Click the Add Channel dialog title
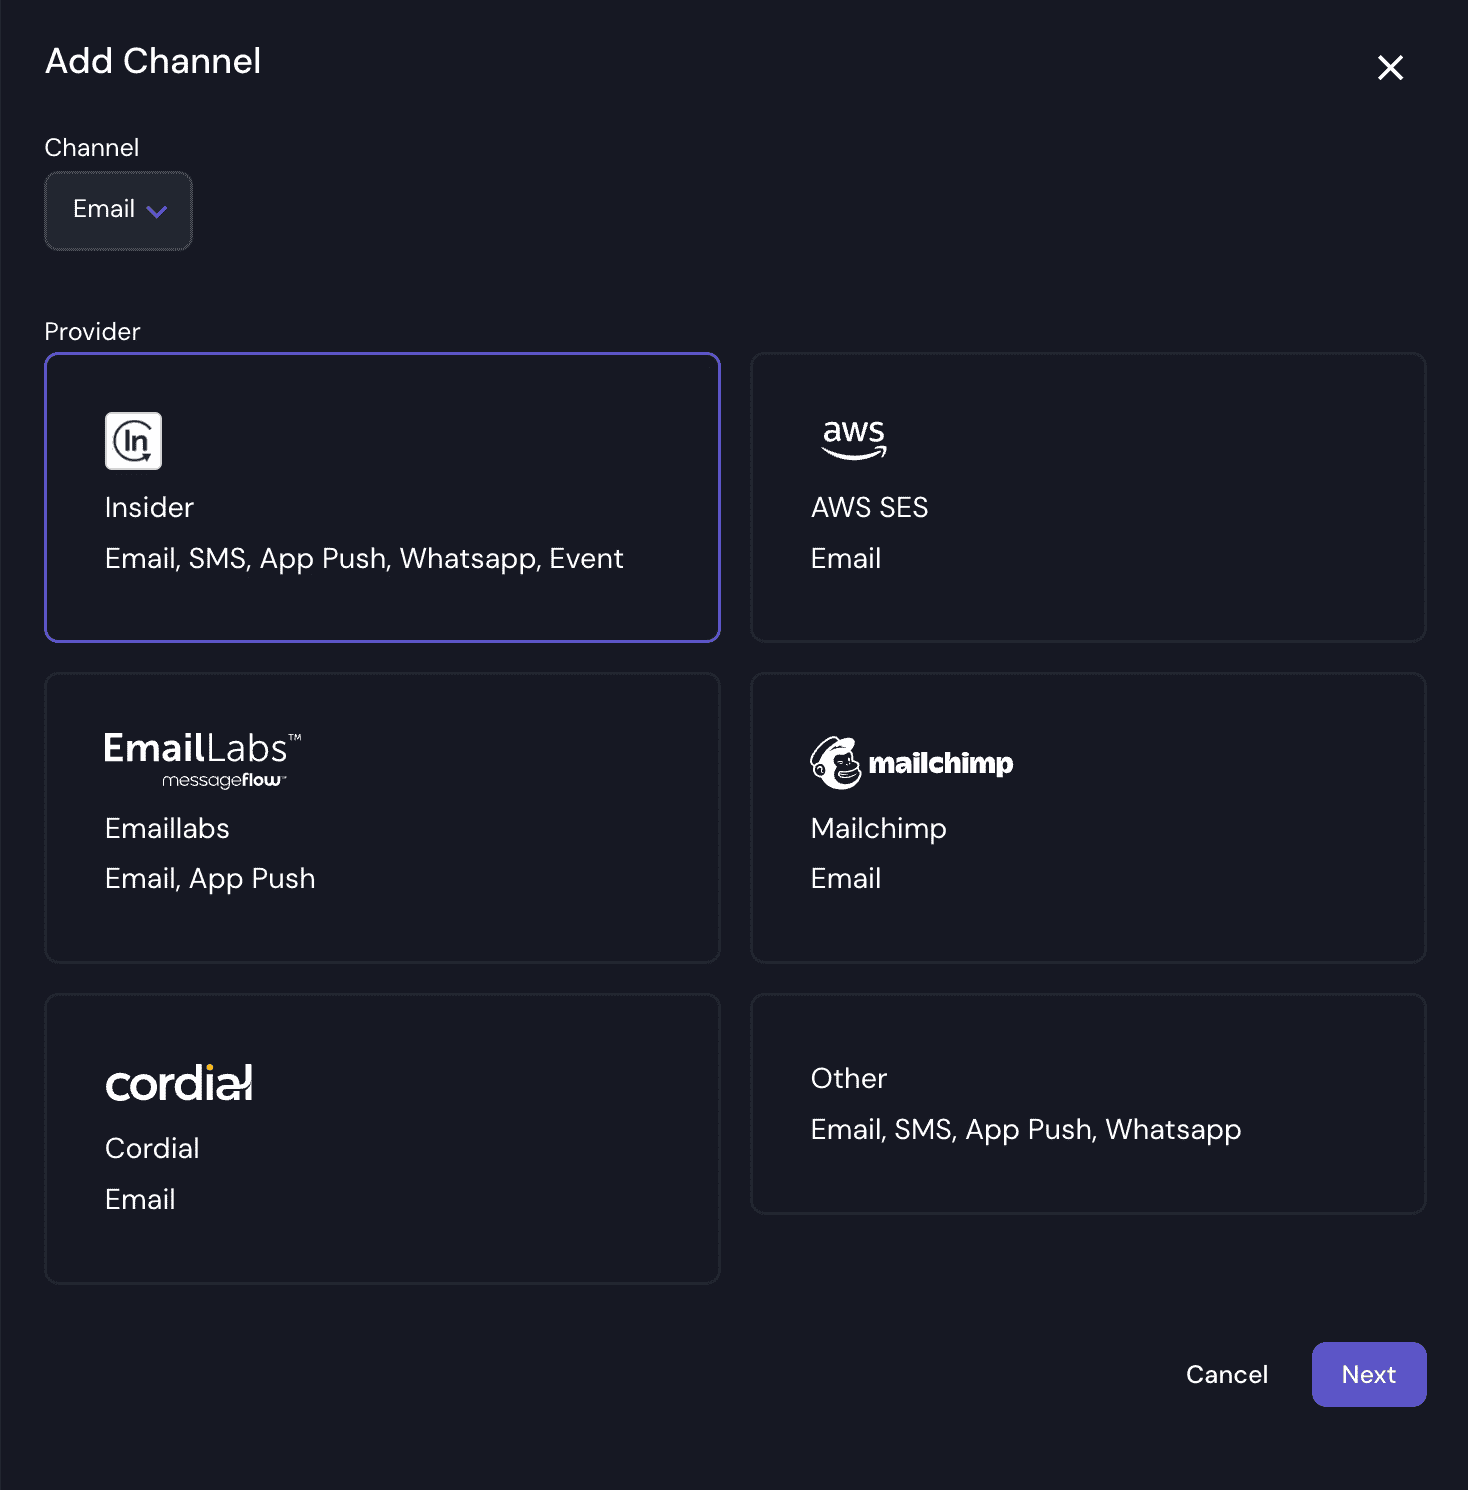The height and width of the screenshot is (1490, 1468). 153,61
